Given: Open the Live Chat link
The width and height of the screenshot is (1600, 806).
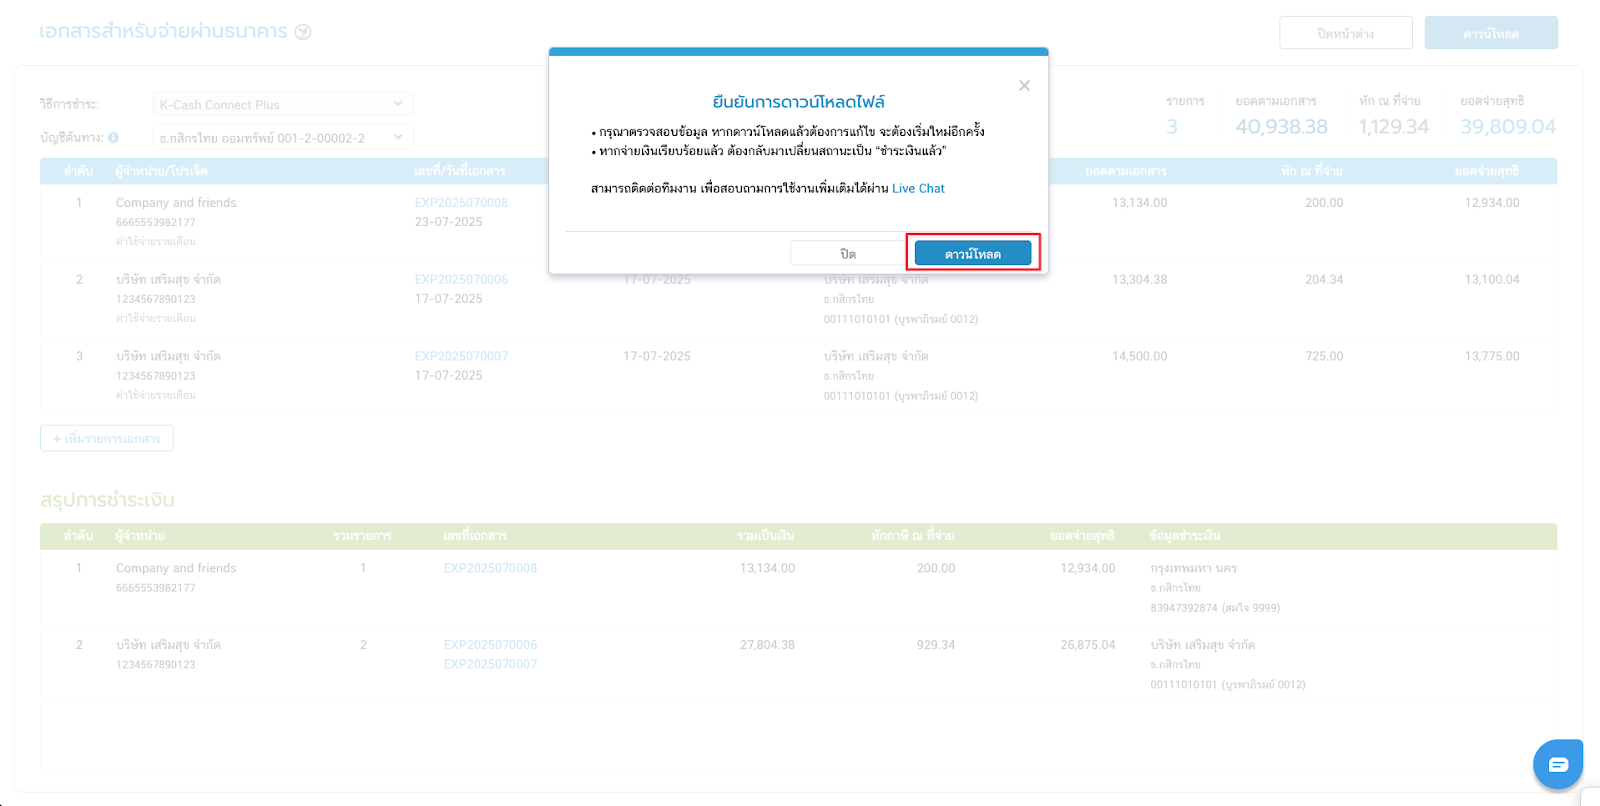Looking at the screenshot, I should coord(917,188).
